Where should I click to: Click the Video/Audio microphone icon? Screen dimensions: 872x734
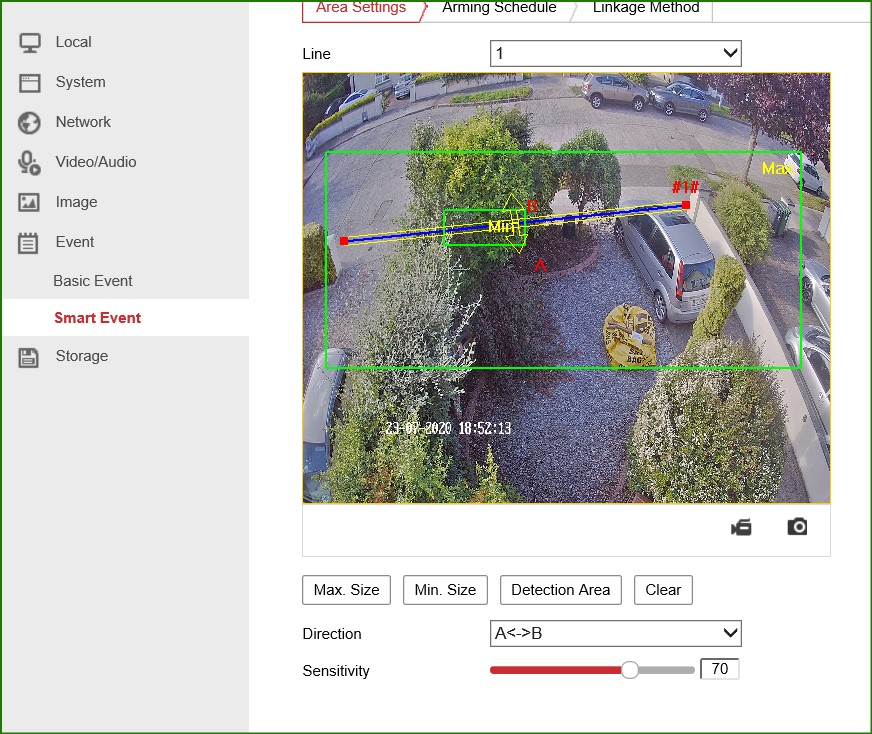pos(29,162)
